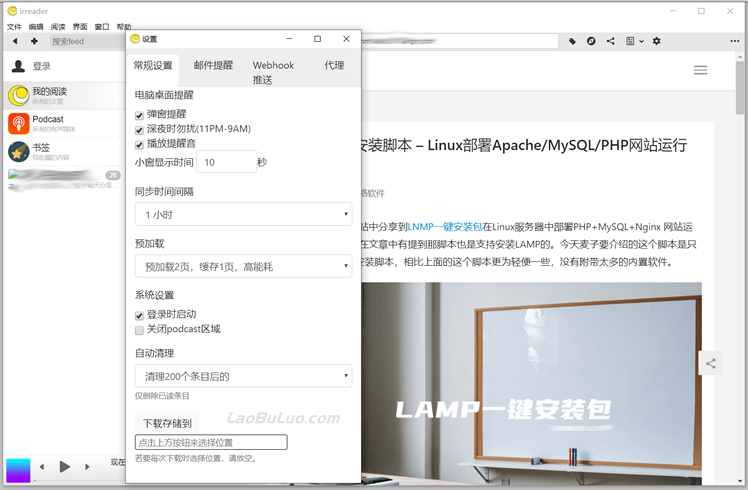Expand the sync interval dropdown showing 1 小时
Image resolution: width=748 pixels, height=490 pixels.
coord(243,214)
